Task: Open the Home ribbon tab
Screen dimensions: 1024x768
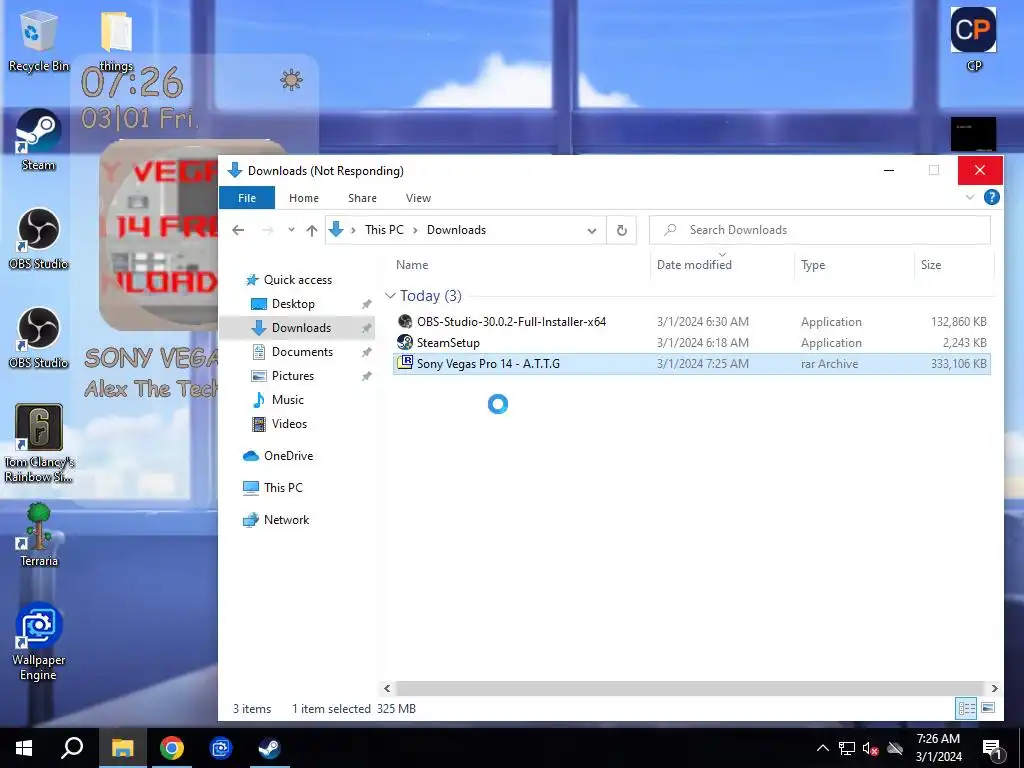Action: 304,198
